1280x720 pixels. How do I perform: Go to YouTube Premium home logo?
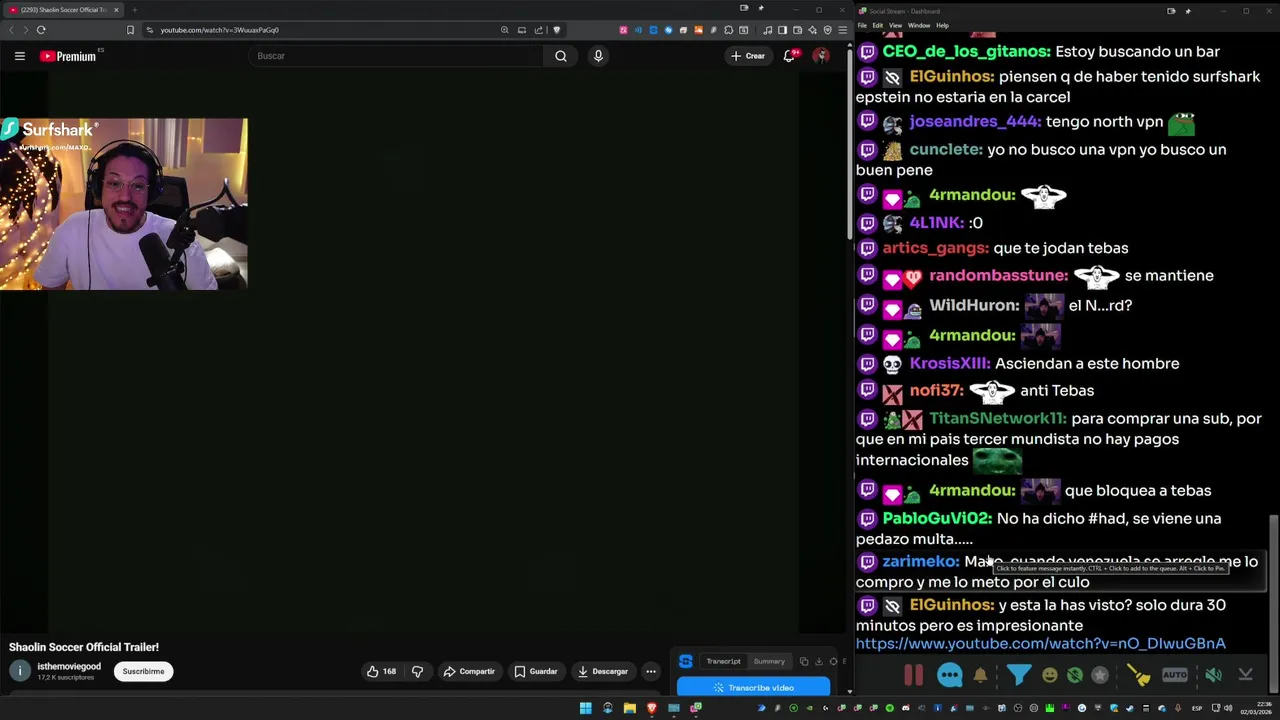tap(68, 56)
